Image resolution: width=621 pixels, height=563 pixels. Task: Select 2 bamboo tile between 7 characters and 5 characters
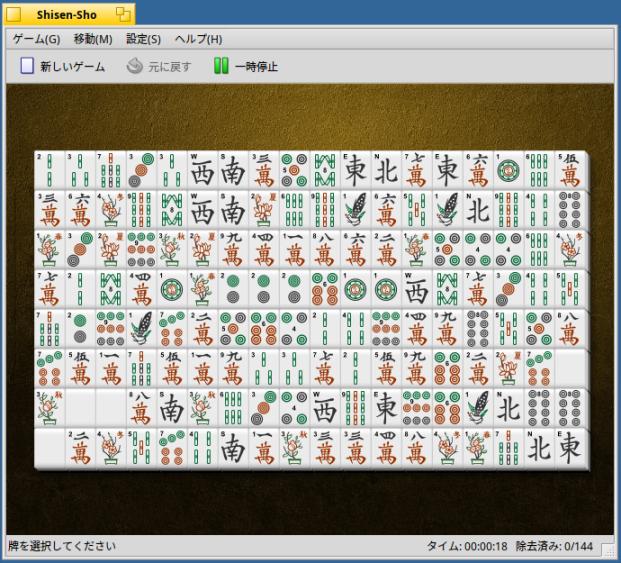pos(356,368)
